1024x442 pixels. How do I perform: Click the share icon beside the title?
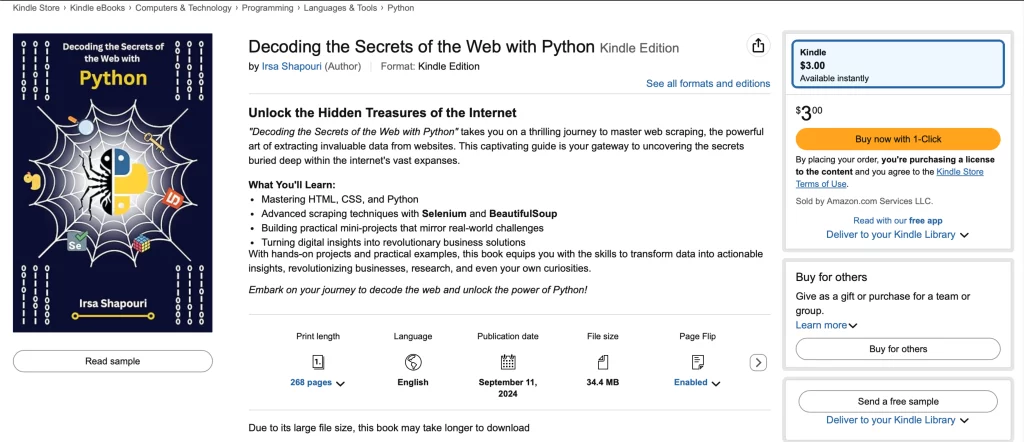[x=758, y=46]
